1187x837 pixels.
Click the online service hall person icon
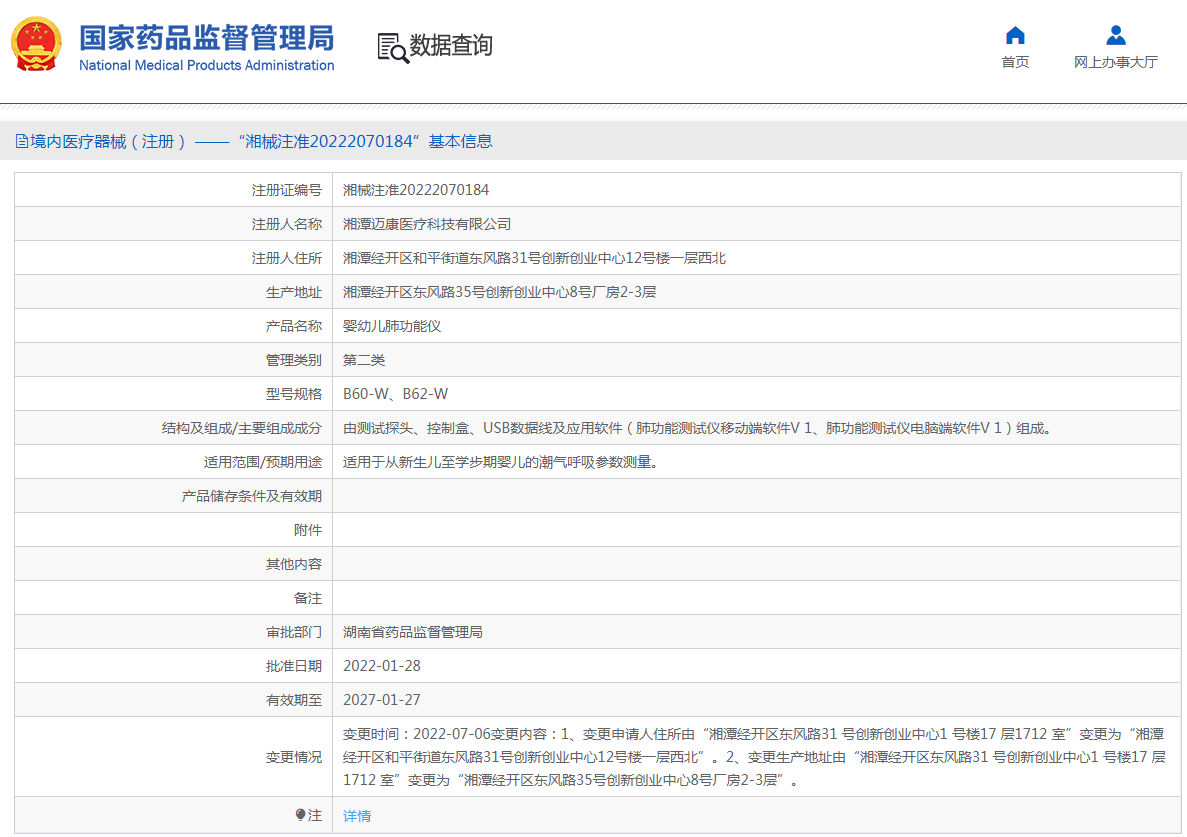coord(1116,36)
